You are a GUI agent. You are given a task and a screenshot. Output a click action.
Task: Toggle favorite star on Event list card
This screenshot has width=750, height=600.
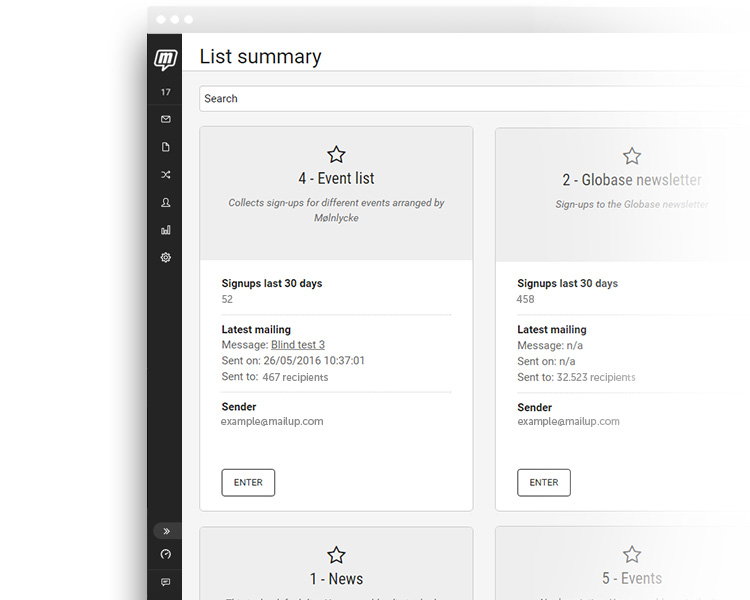click(x=336, y=154)
